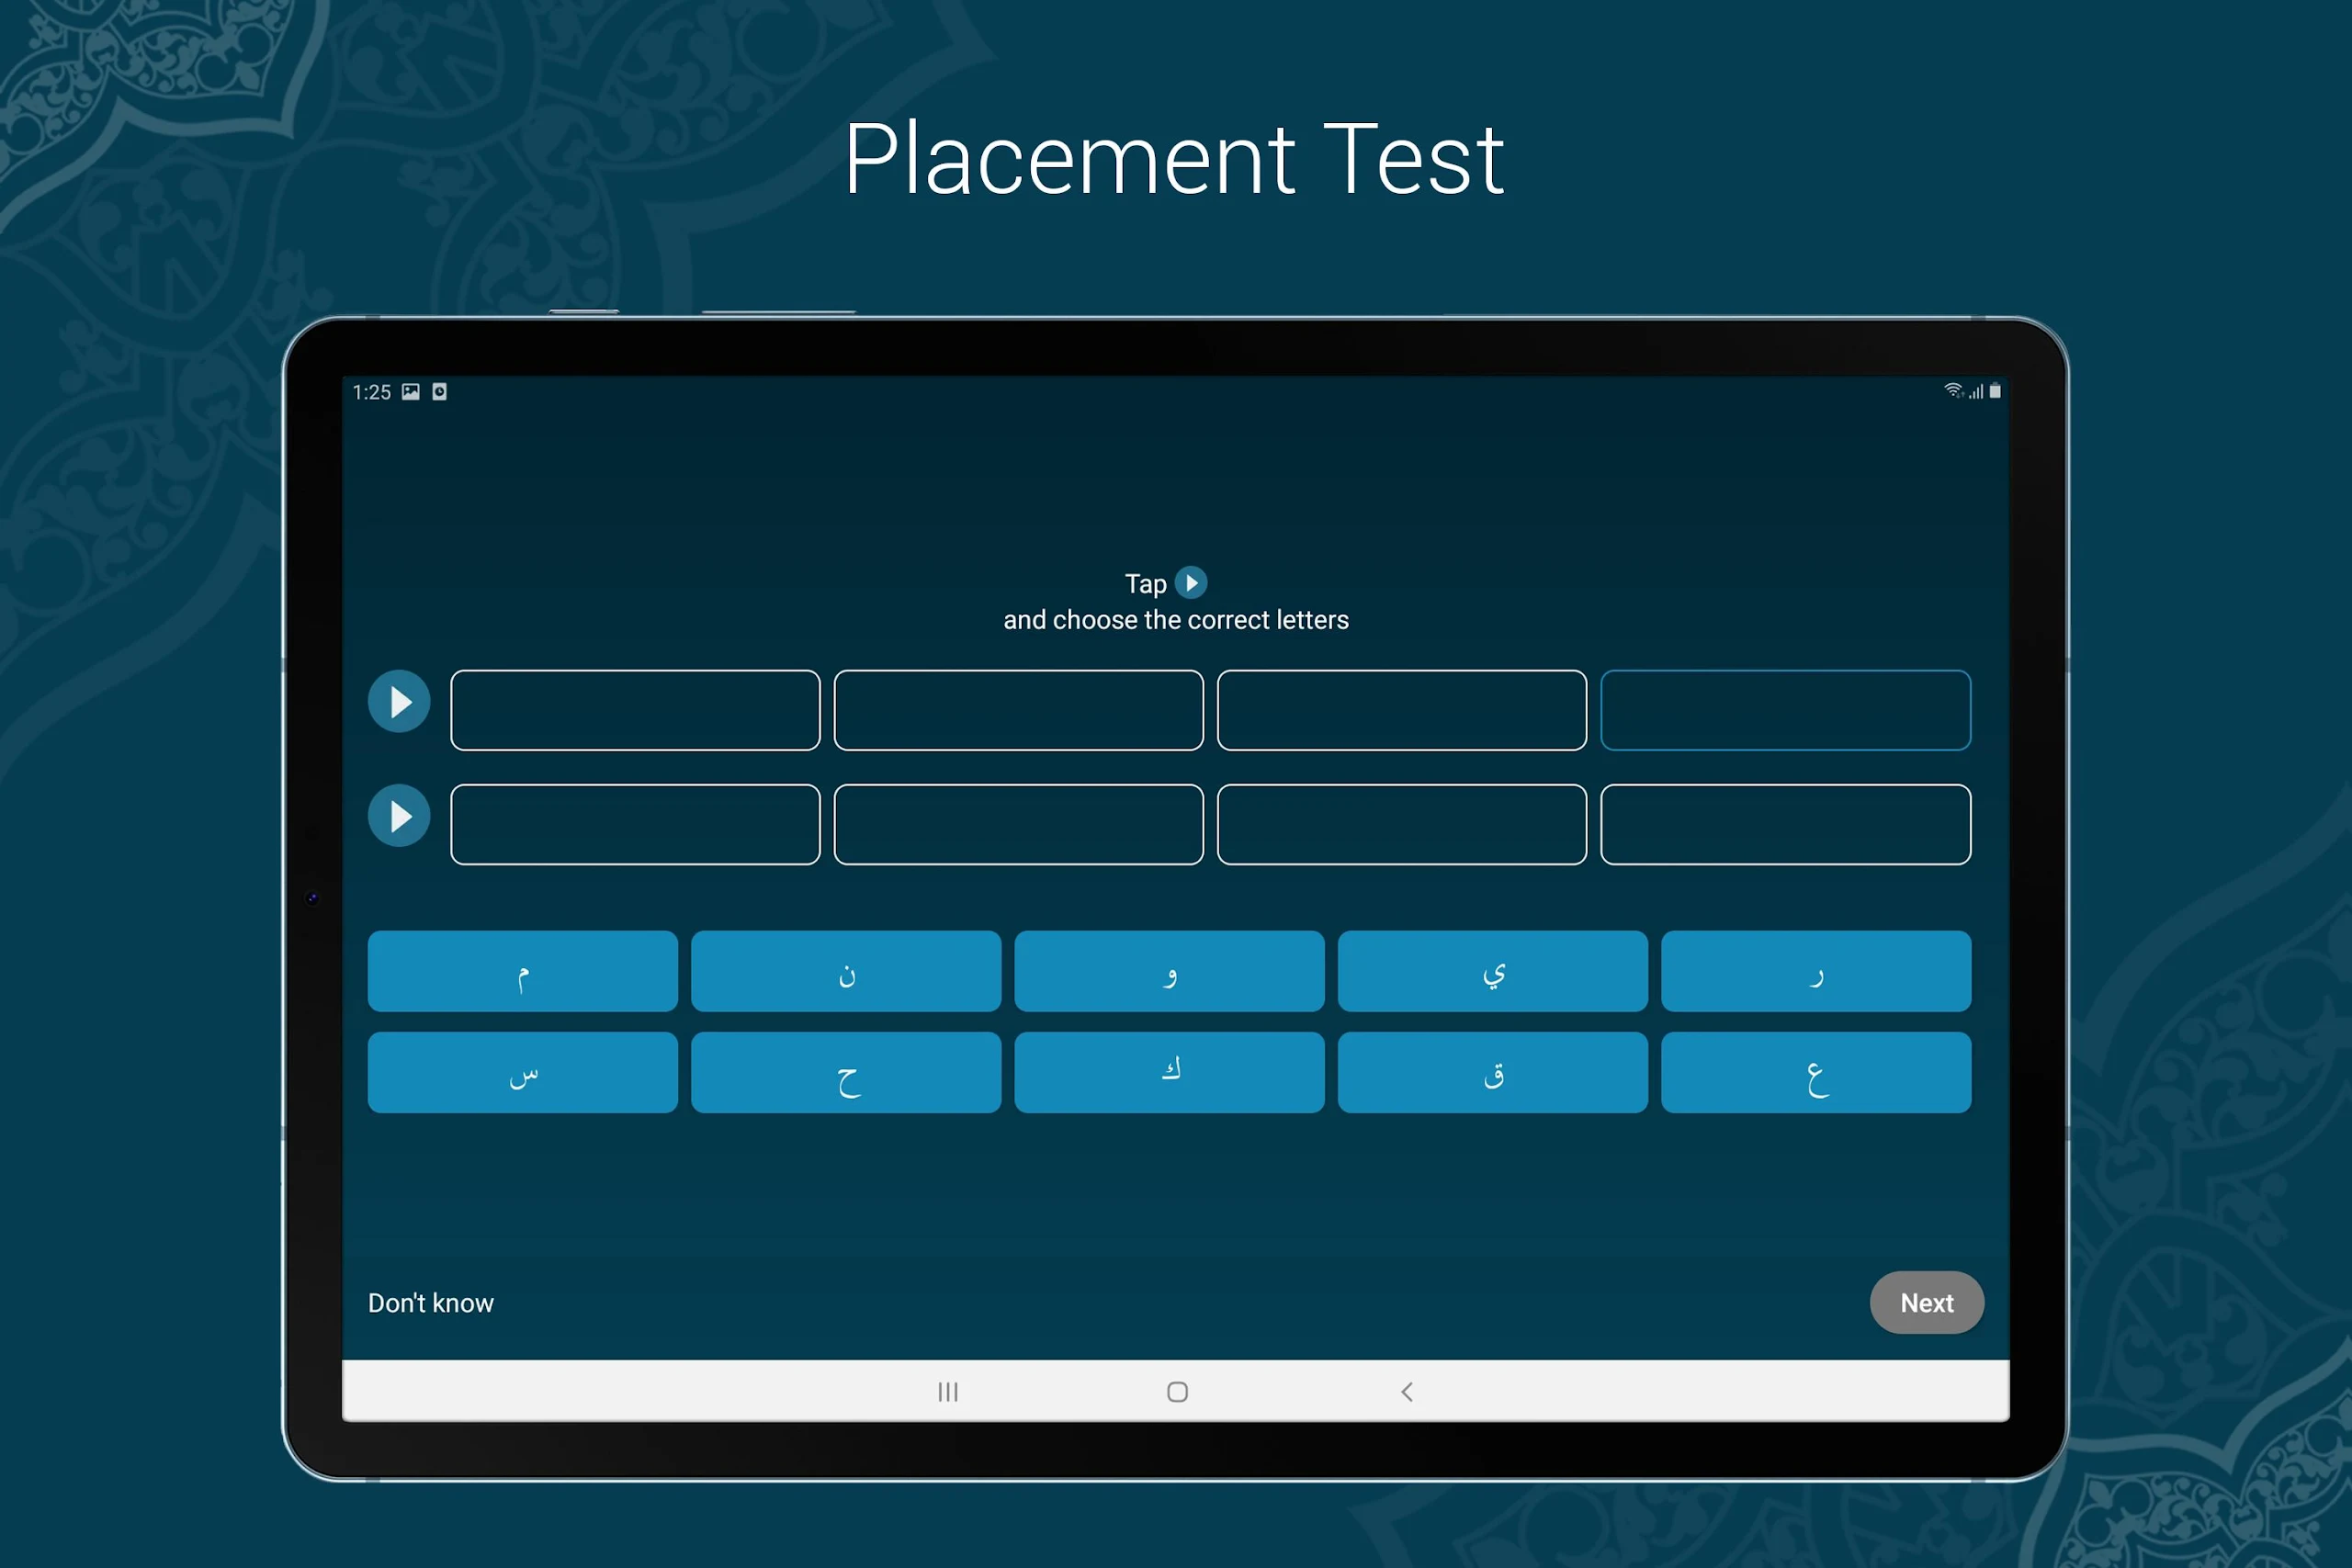The height and width of the screenshot is (1568, 2352).
Task: Play the first row audio clip
Action: pyautogui.click(x=399, y=702)
